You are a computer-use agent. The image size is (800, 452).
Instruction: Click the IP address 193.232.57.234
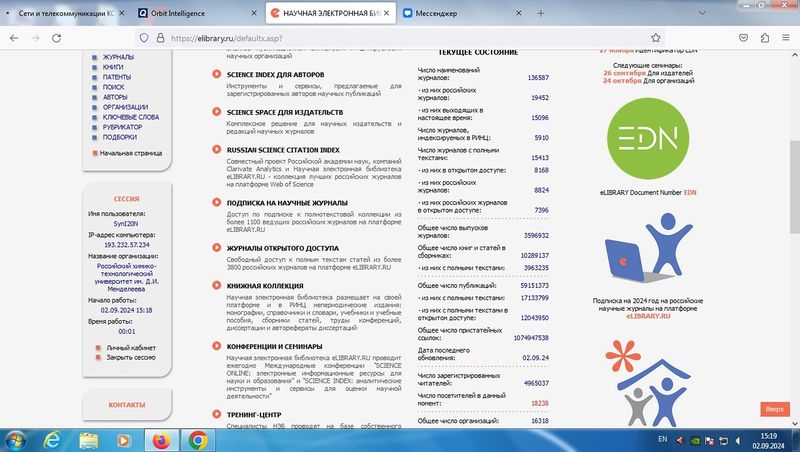click(x=127, y=245)
